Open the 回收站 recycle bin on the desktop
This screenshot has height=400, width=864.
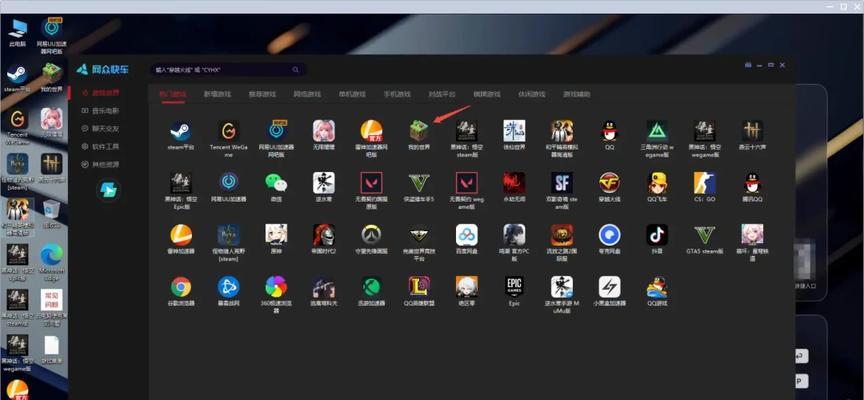51,214
